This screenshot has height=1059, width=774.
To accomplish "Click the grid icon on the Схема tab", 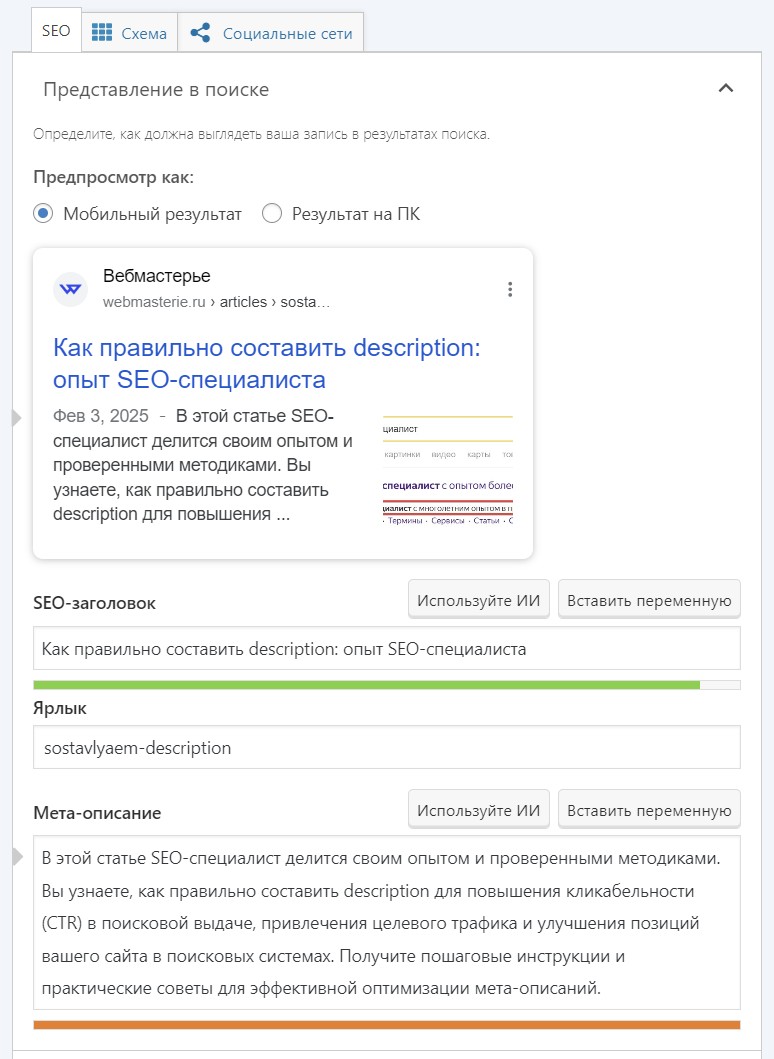I will 102,33.
